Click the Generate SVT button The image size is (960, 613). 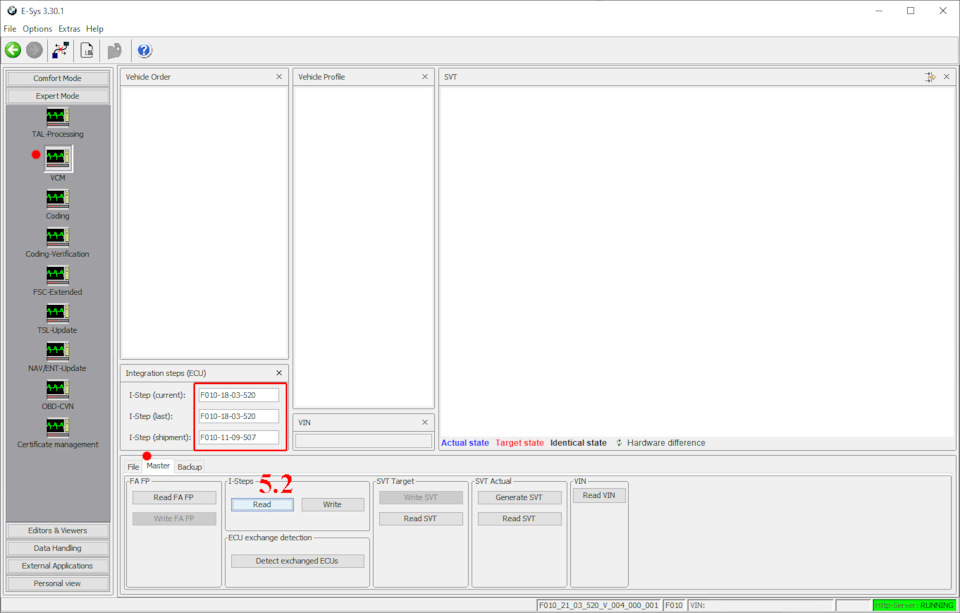coord(519,497)
